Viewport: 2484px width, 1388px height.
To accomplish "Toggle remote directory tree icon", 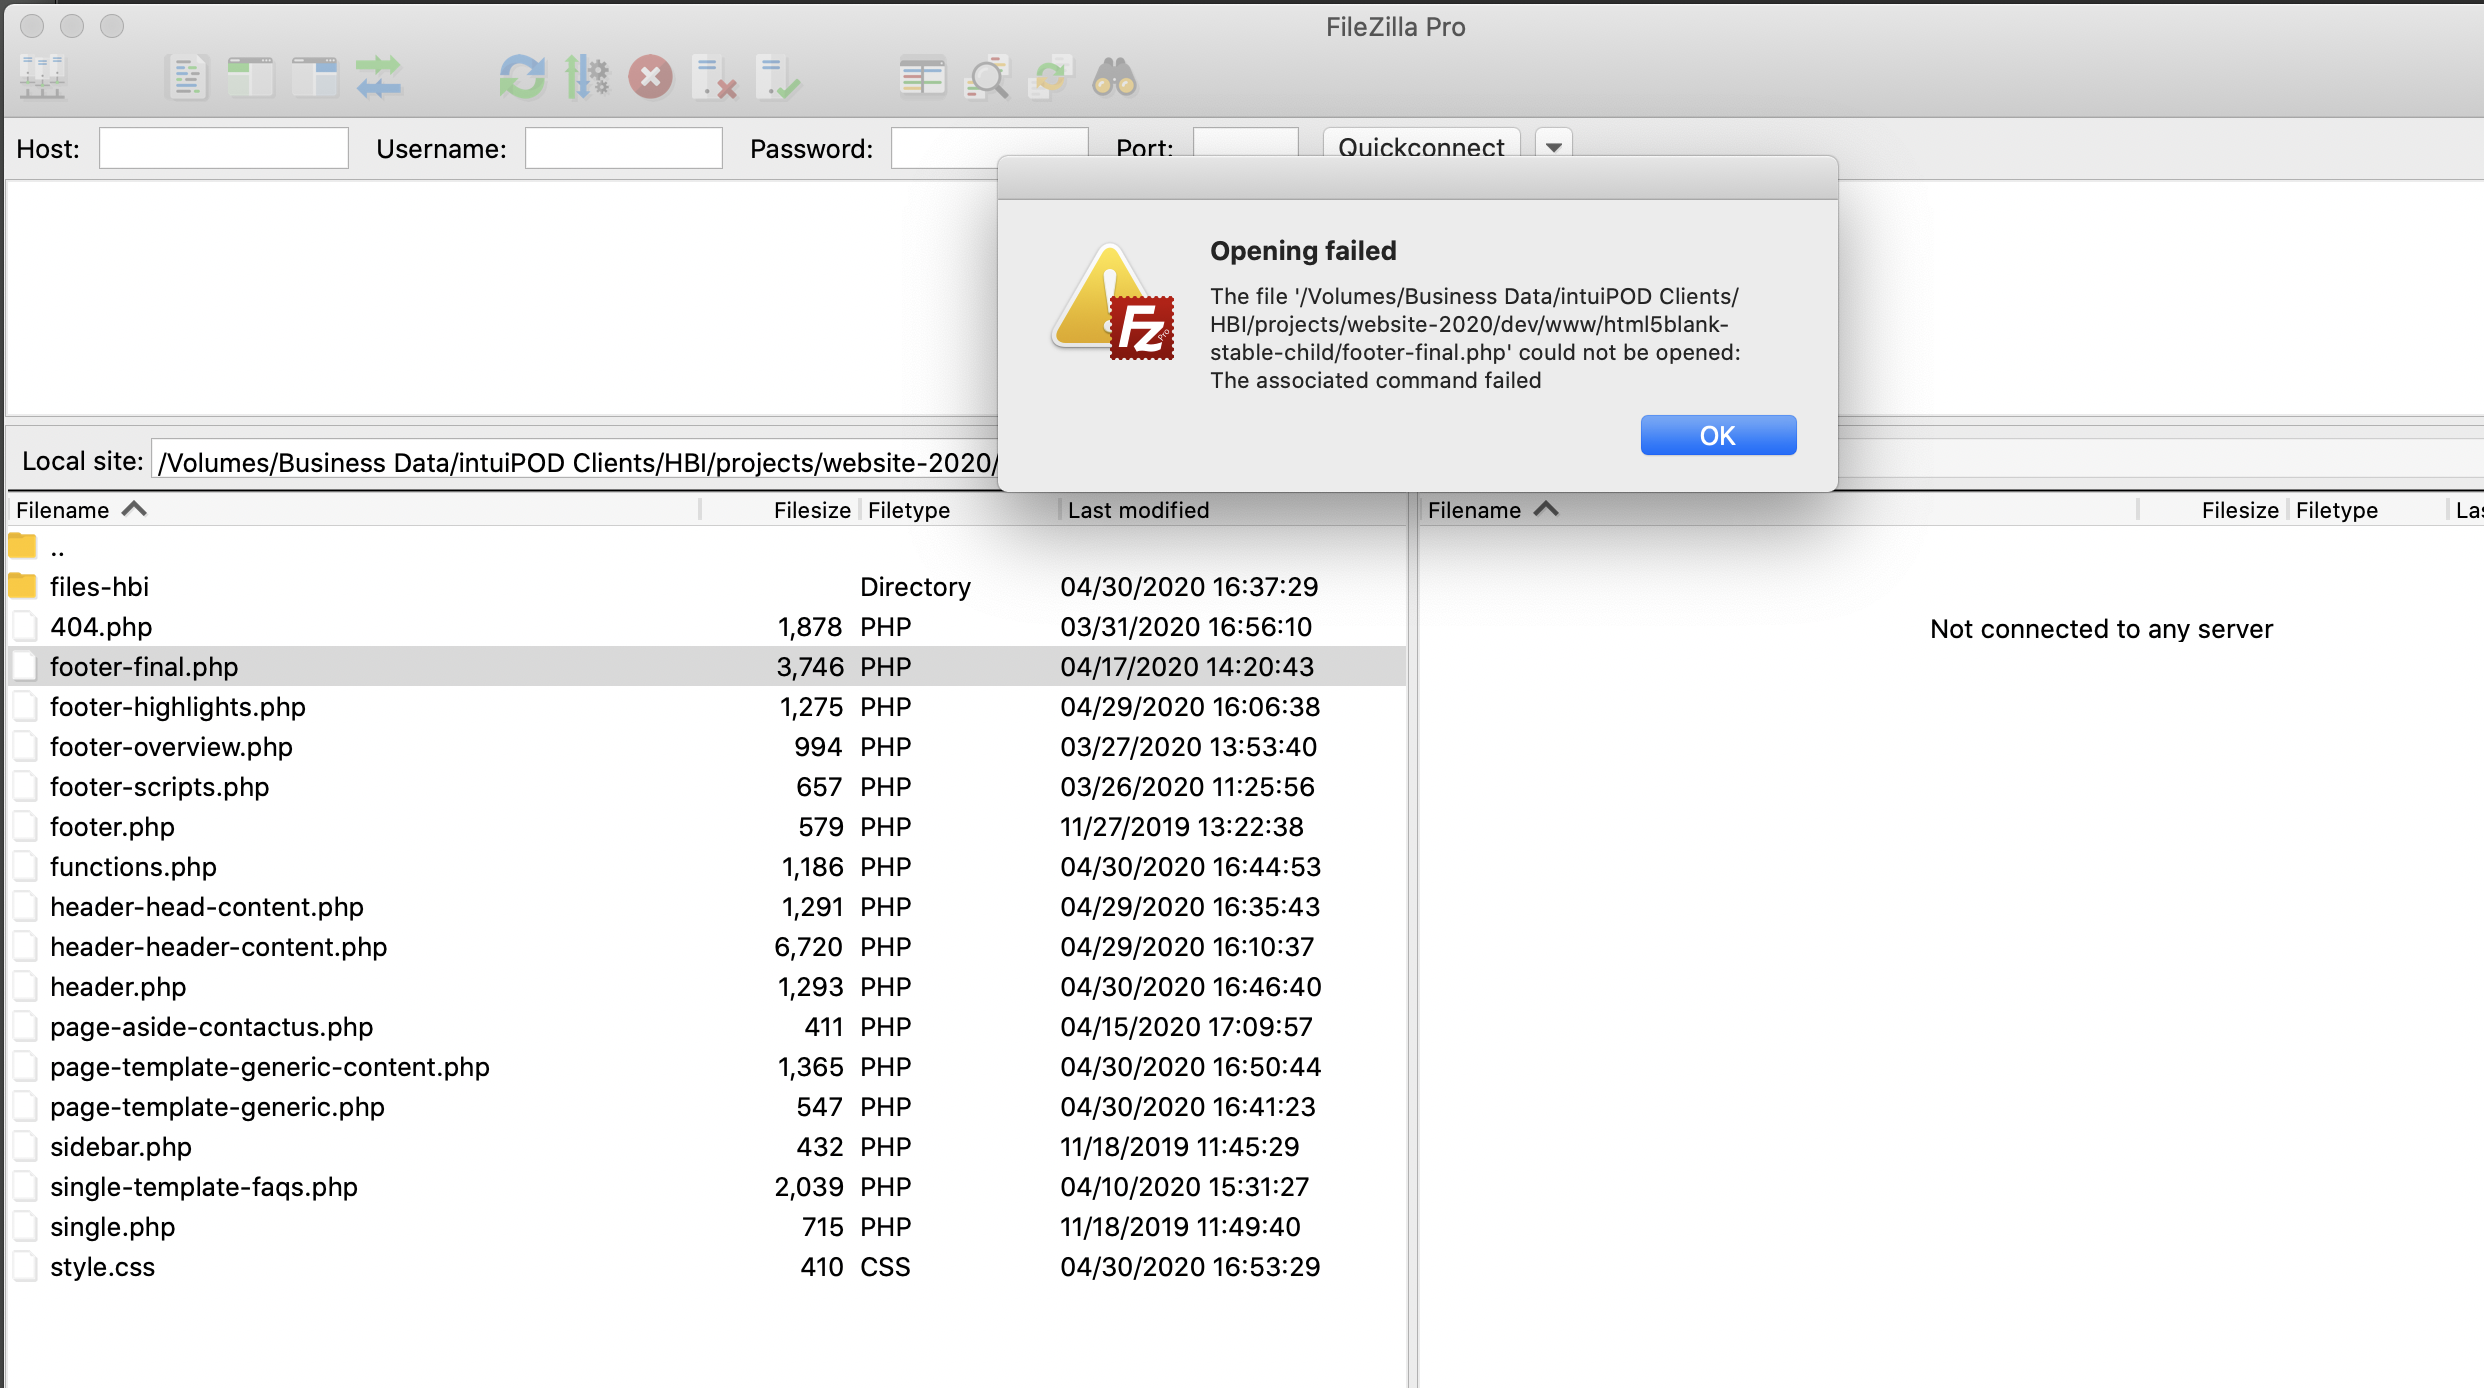I will click(314, 77).
